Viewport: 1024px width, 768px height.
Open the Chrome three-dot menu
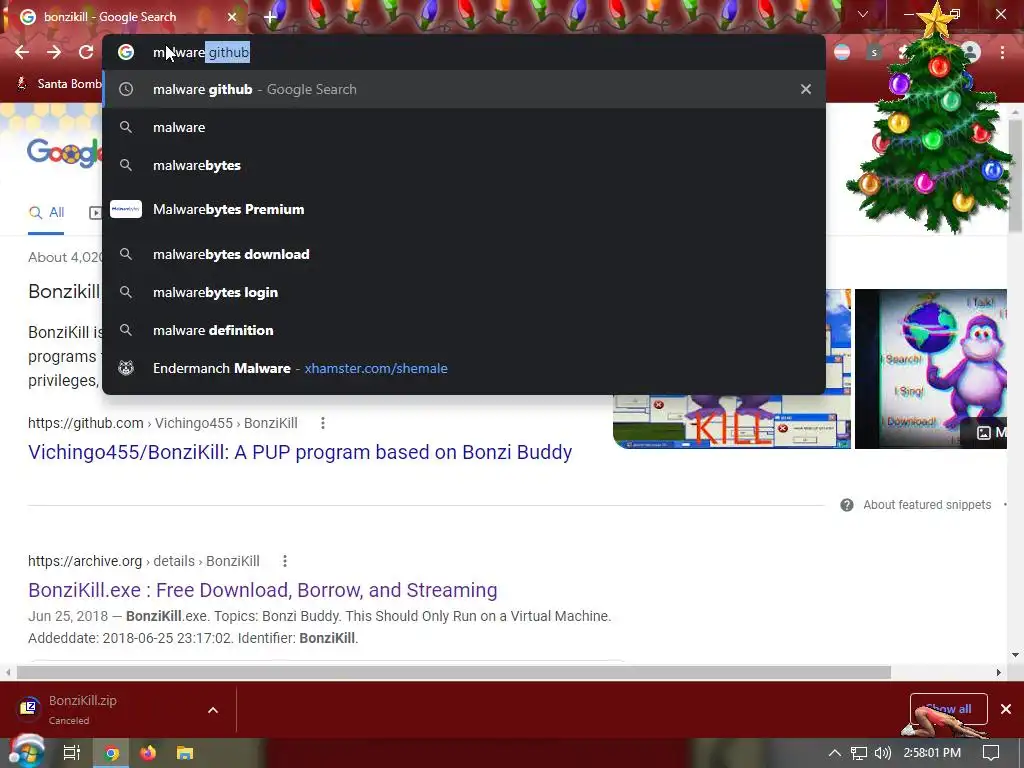pyautogui.click(x=1002, y=52)
